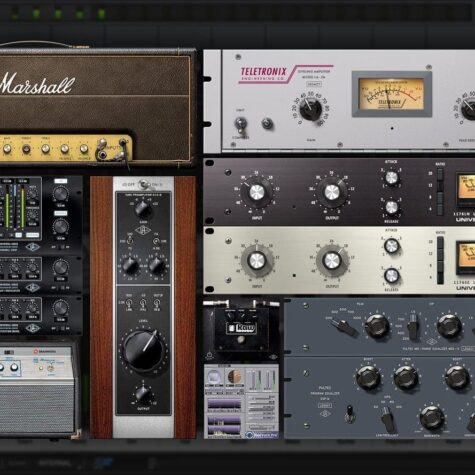The image size is (475, 475).
Task: Select ratio 8 on the black 1176
Action: [x=440, y=197]
